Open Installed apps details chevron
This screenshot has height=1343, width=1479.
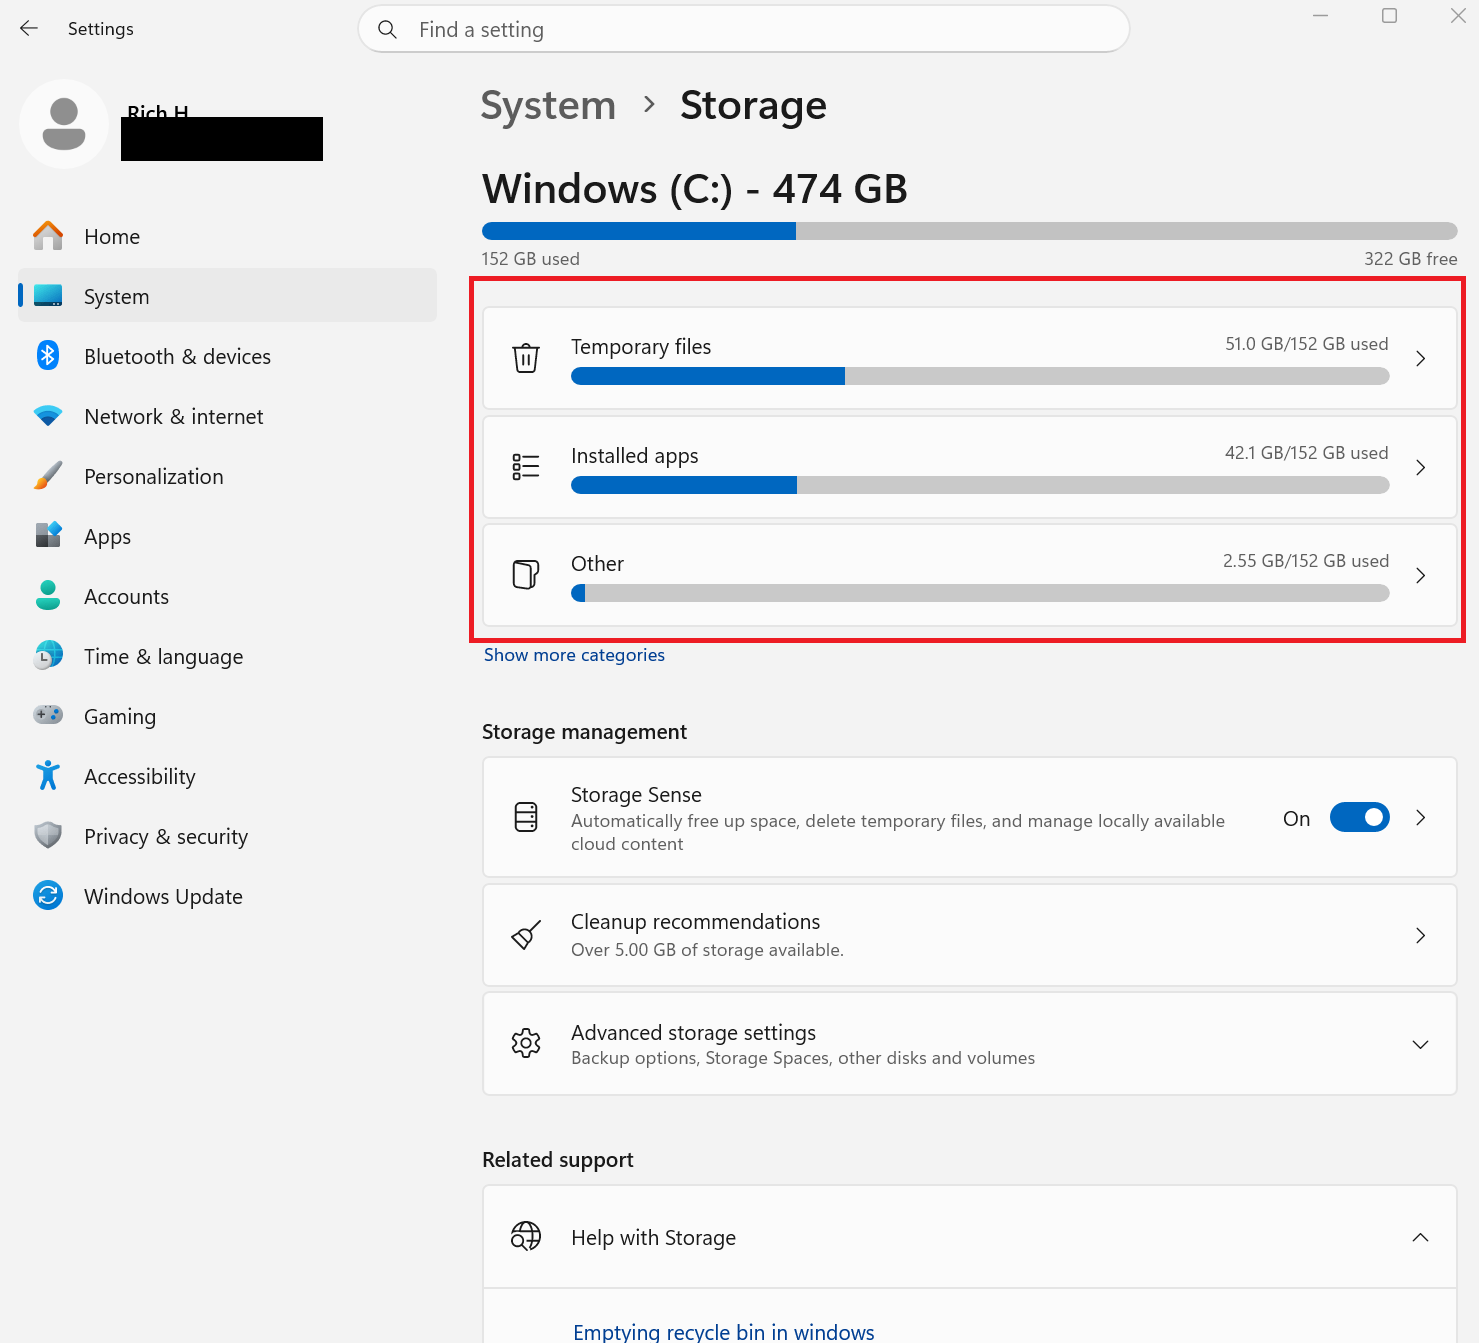click(x=1420, y=467)
